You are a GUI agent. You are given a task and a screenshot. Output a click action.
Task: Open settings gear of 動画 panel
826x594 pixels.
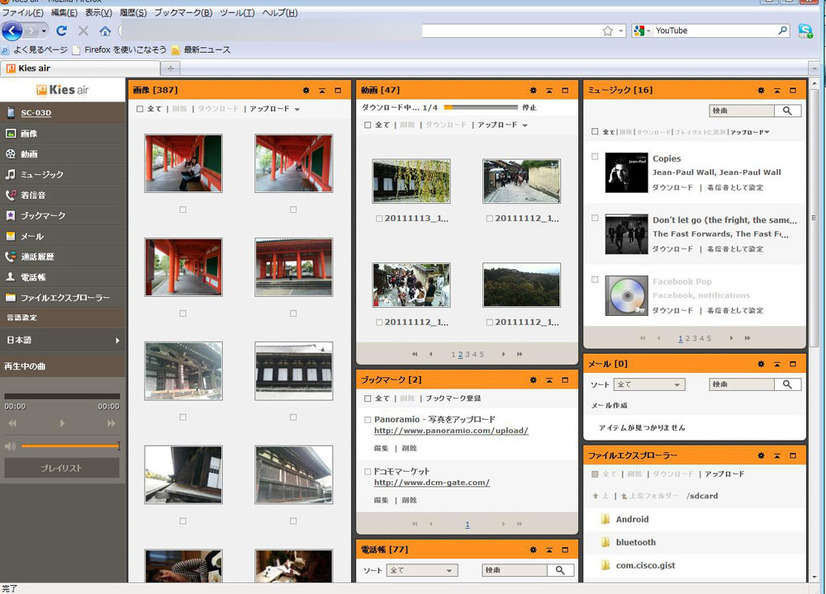tap(533, 90)
